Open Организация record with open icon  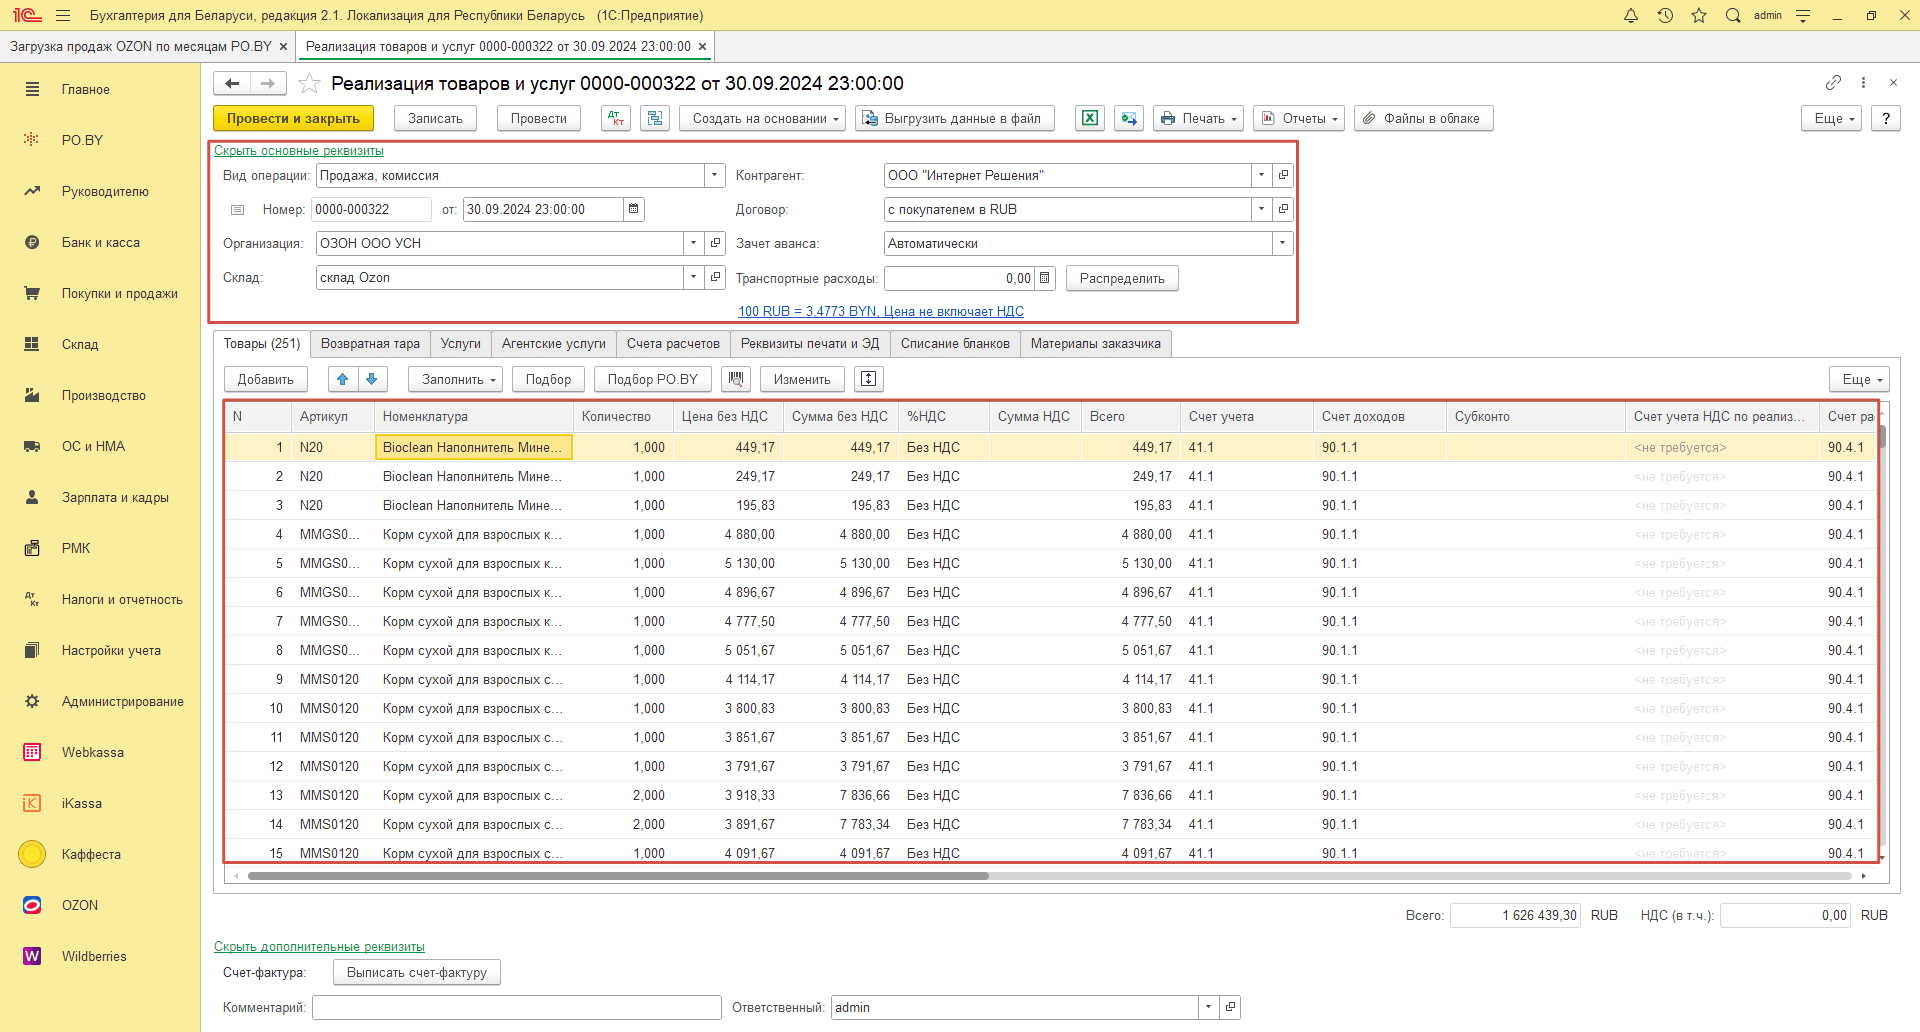pos(715,243)
